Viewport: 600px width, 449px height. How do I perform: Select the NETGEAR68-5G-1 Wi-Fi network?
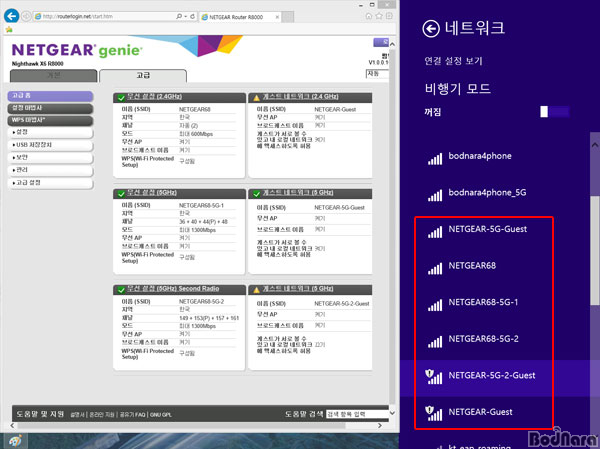(x=494, y=302)
